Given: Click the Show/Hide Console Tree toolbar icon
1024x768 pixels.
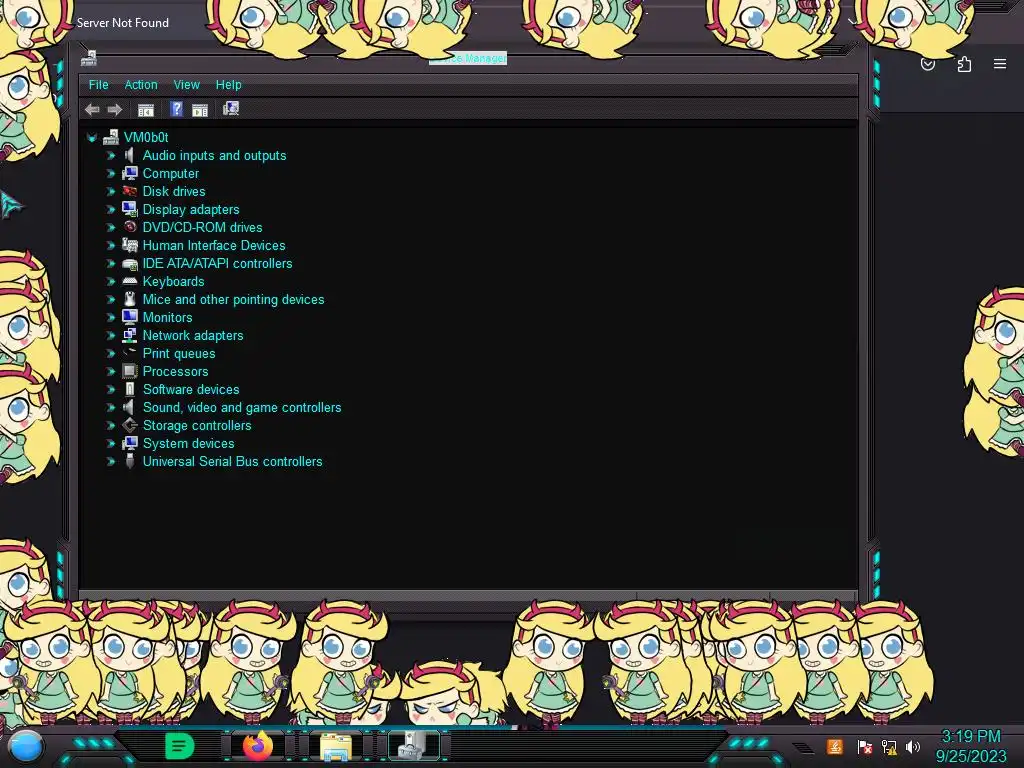Looking at the screenshot, I should click(146, 110).
